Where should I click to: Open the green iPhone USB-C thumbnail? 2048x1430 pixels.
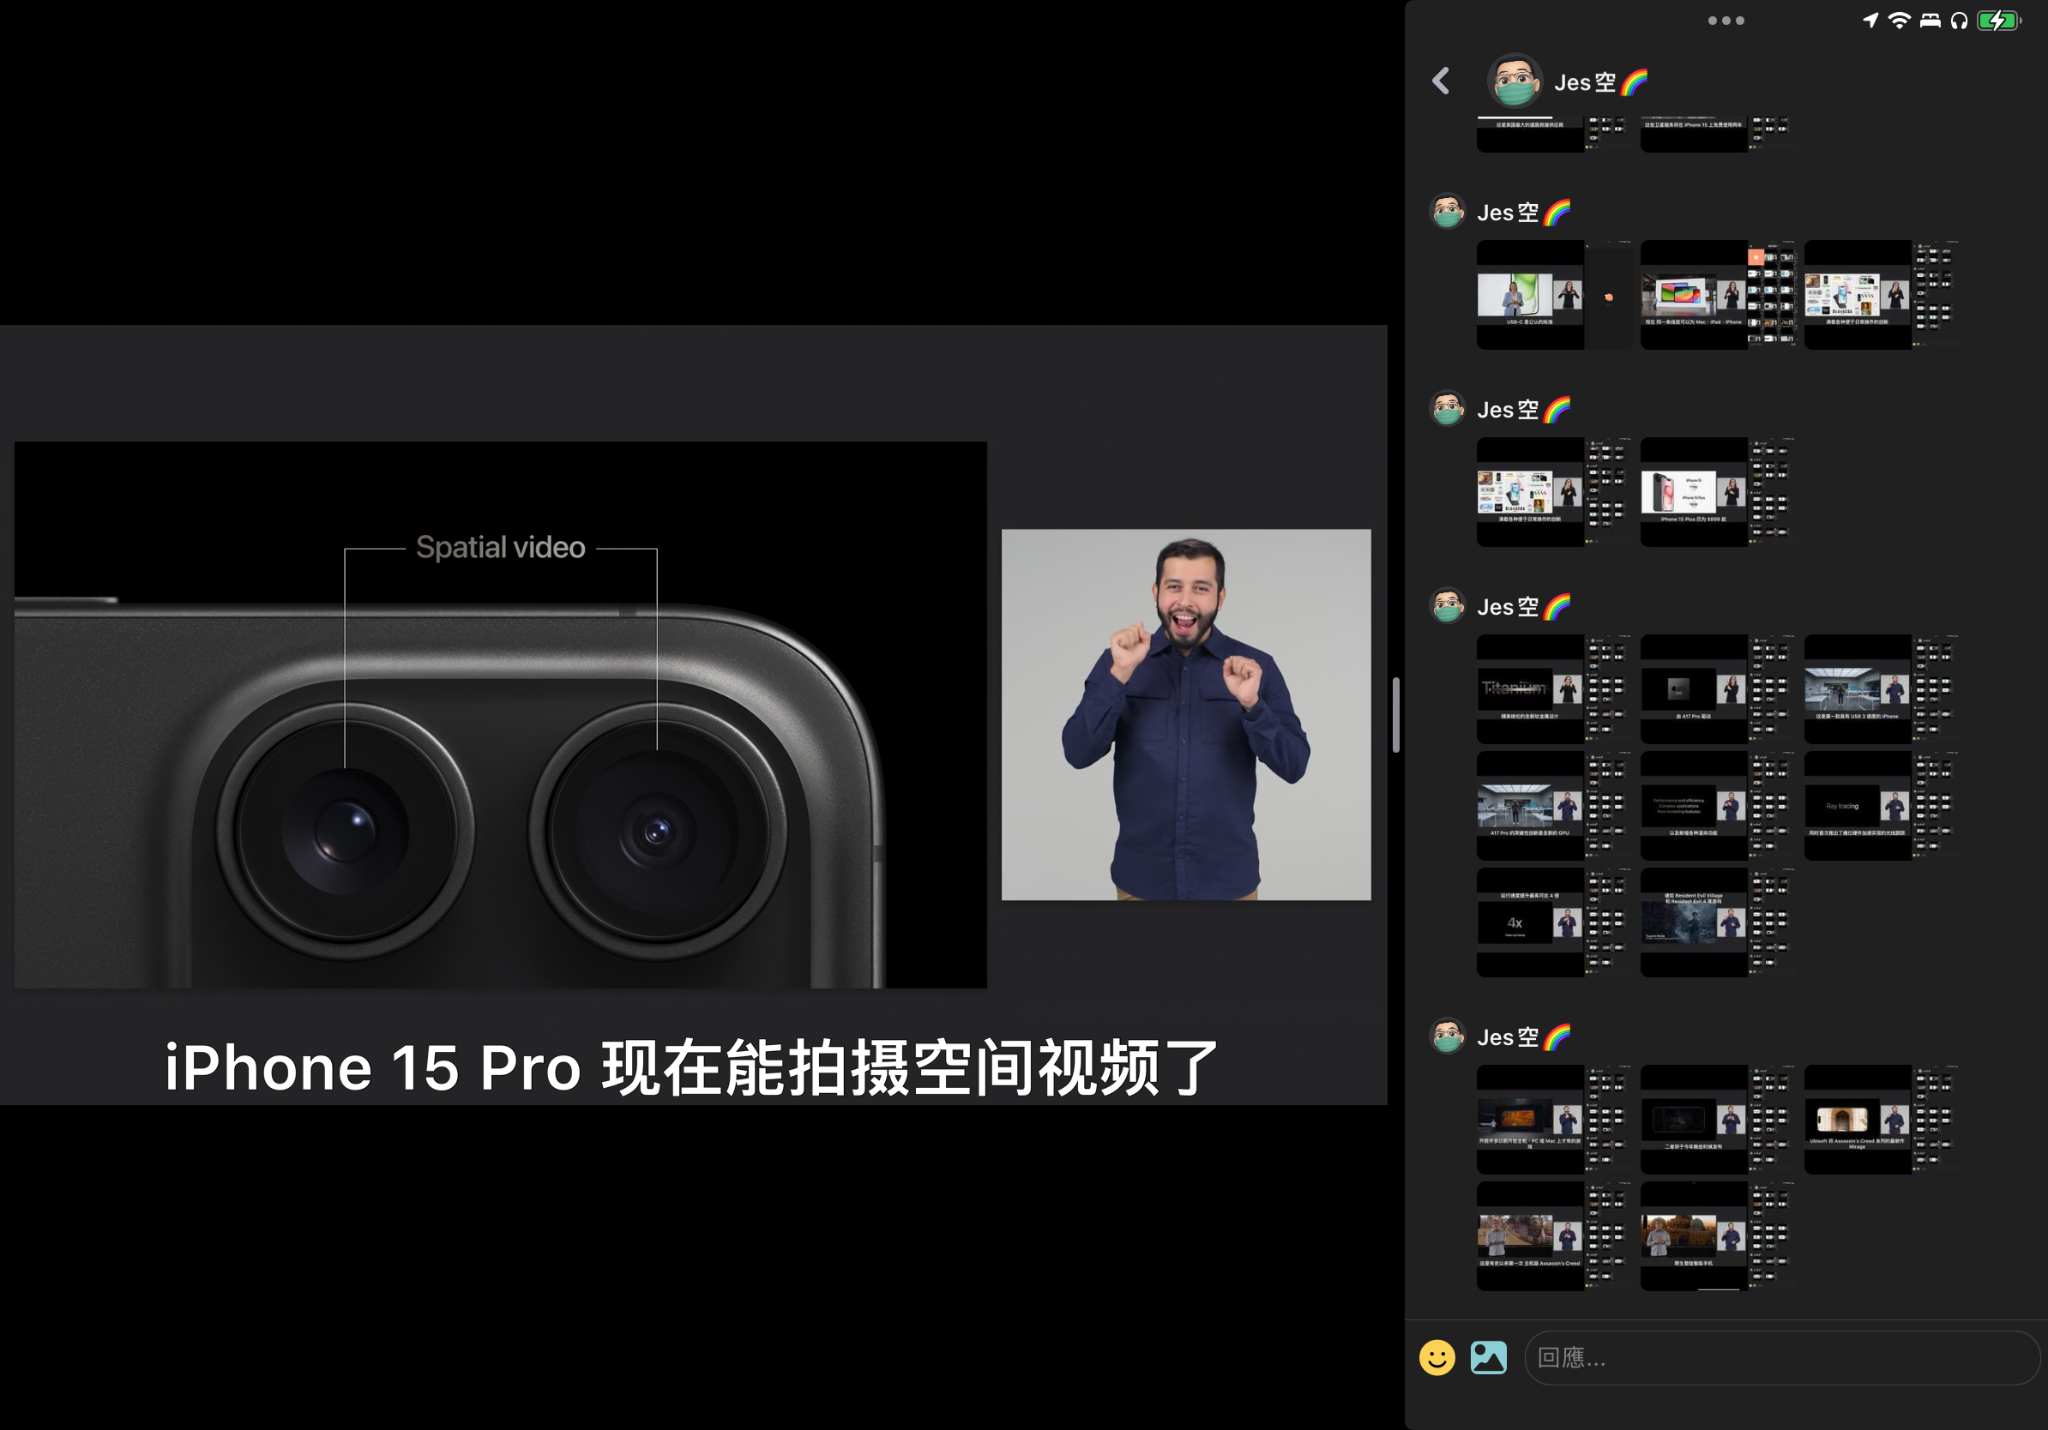[x=1553, y=295]
